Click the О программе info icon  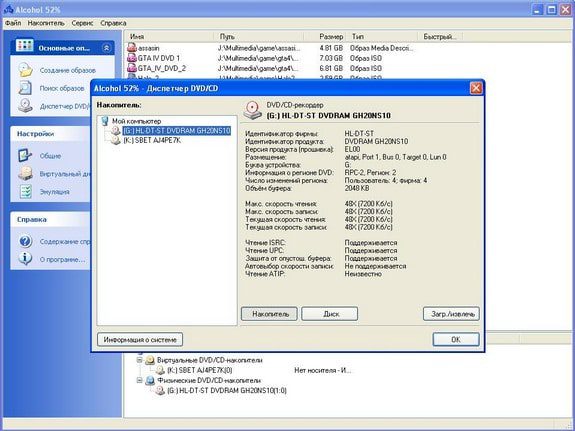coord(25,259)
